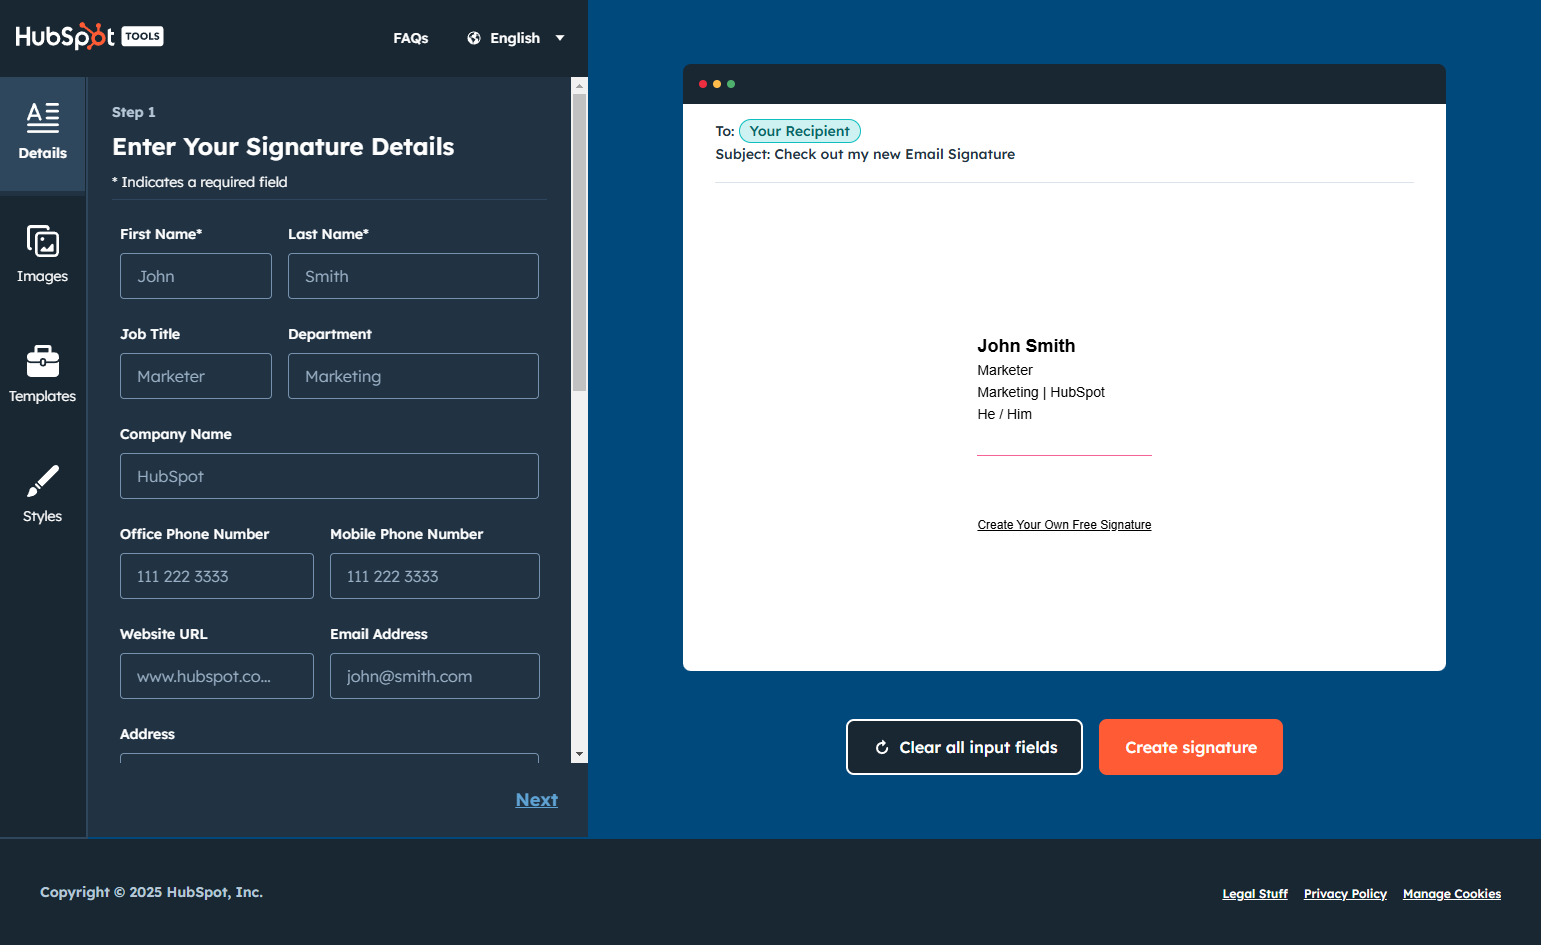Open the Privacy Policy link
Viewport: 1541px width, 945px height.
1345,894
